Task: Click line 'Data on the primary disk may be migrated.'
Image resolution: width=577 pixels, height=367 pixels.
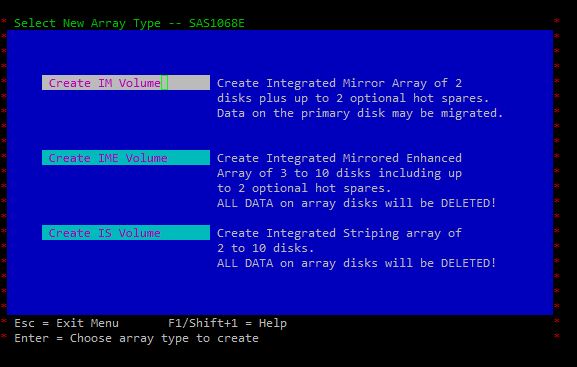Action: [x=360, y=113]
